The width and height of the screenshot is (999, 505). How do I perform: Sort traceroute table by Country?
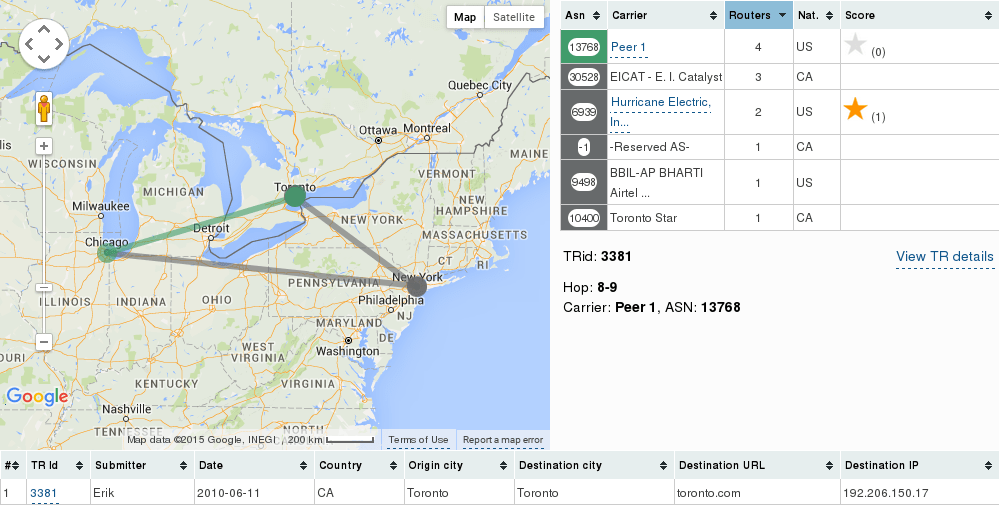[x=359, y=466]
